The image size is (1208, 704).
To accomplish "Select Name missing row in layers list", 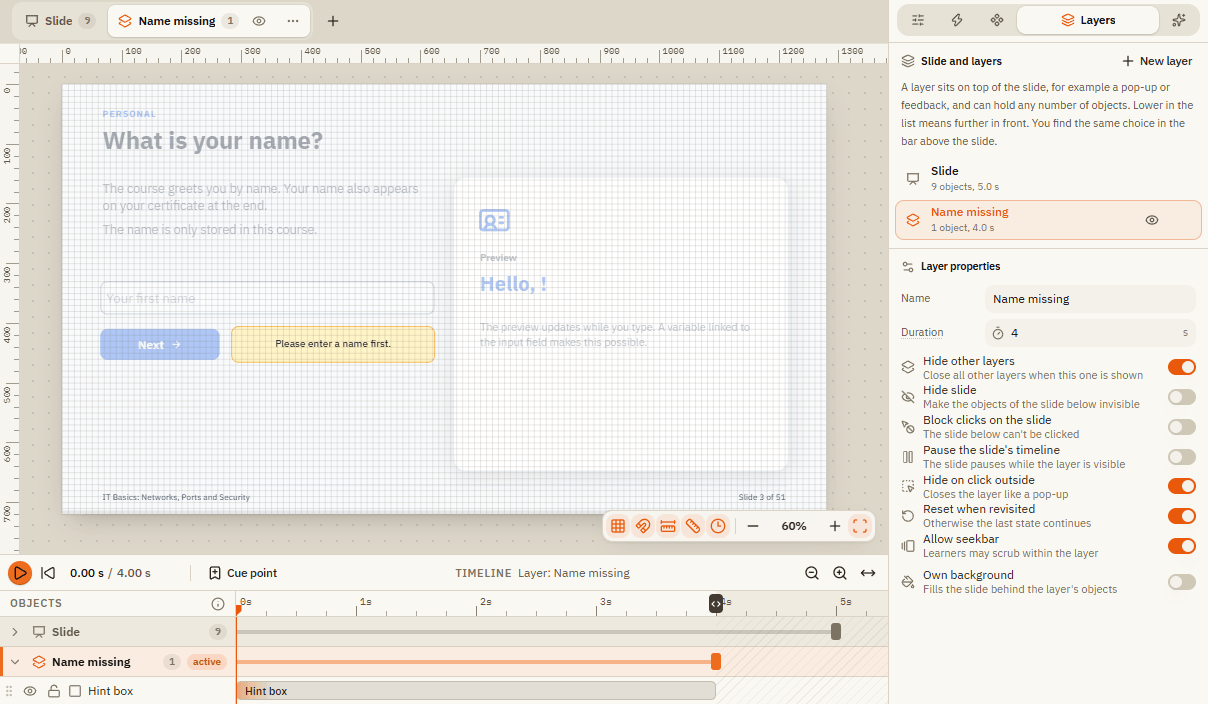I will (x=1048, y=220).
